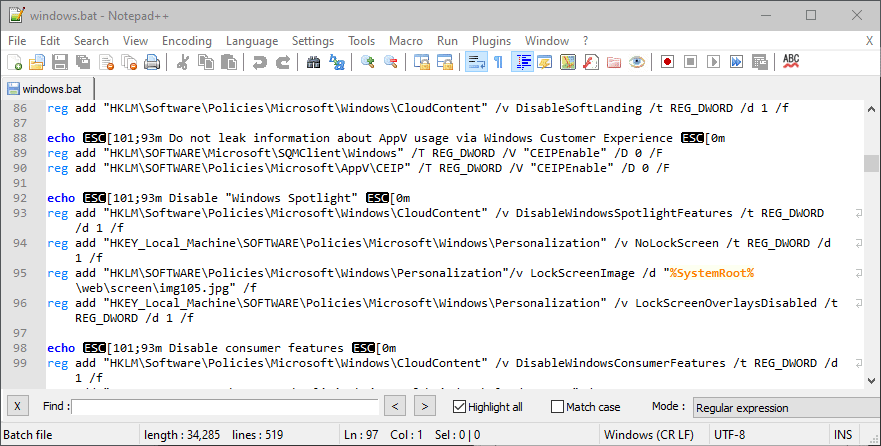Click the Save floppy disk icon
The image size is (881, 446).
60,62
